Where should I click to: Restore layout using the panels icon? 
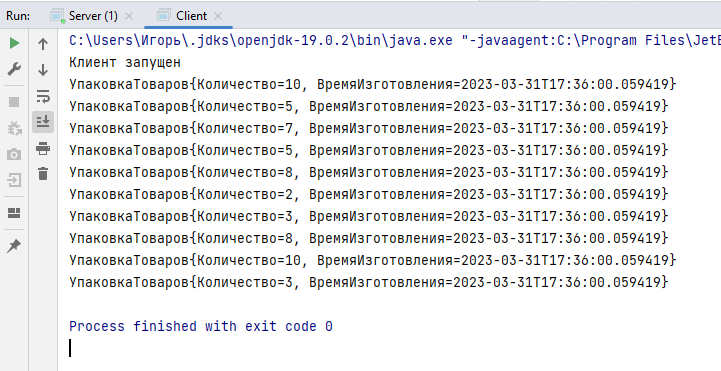pyautogui.click(x=14, y=213)
